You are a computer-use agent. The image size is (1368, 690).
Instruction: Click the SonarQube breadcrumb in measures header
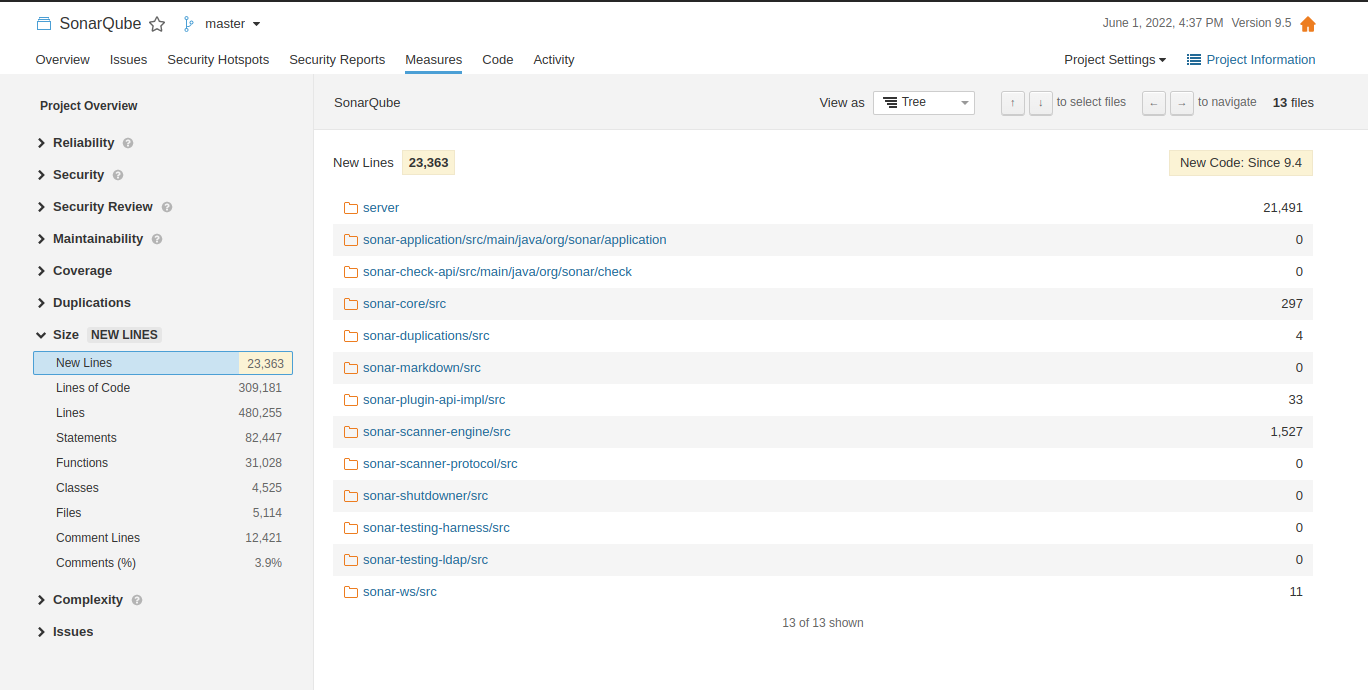pos(367,102)
